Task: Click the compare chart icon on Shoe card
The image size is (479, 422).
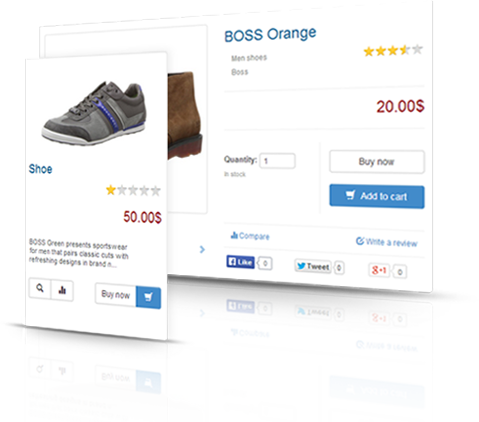Action: click(62, 290)
